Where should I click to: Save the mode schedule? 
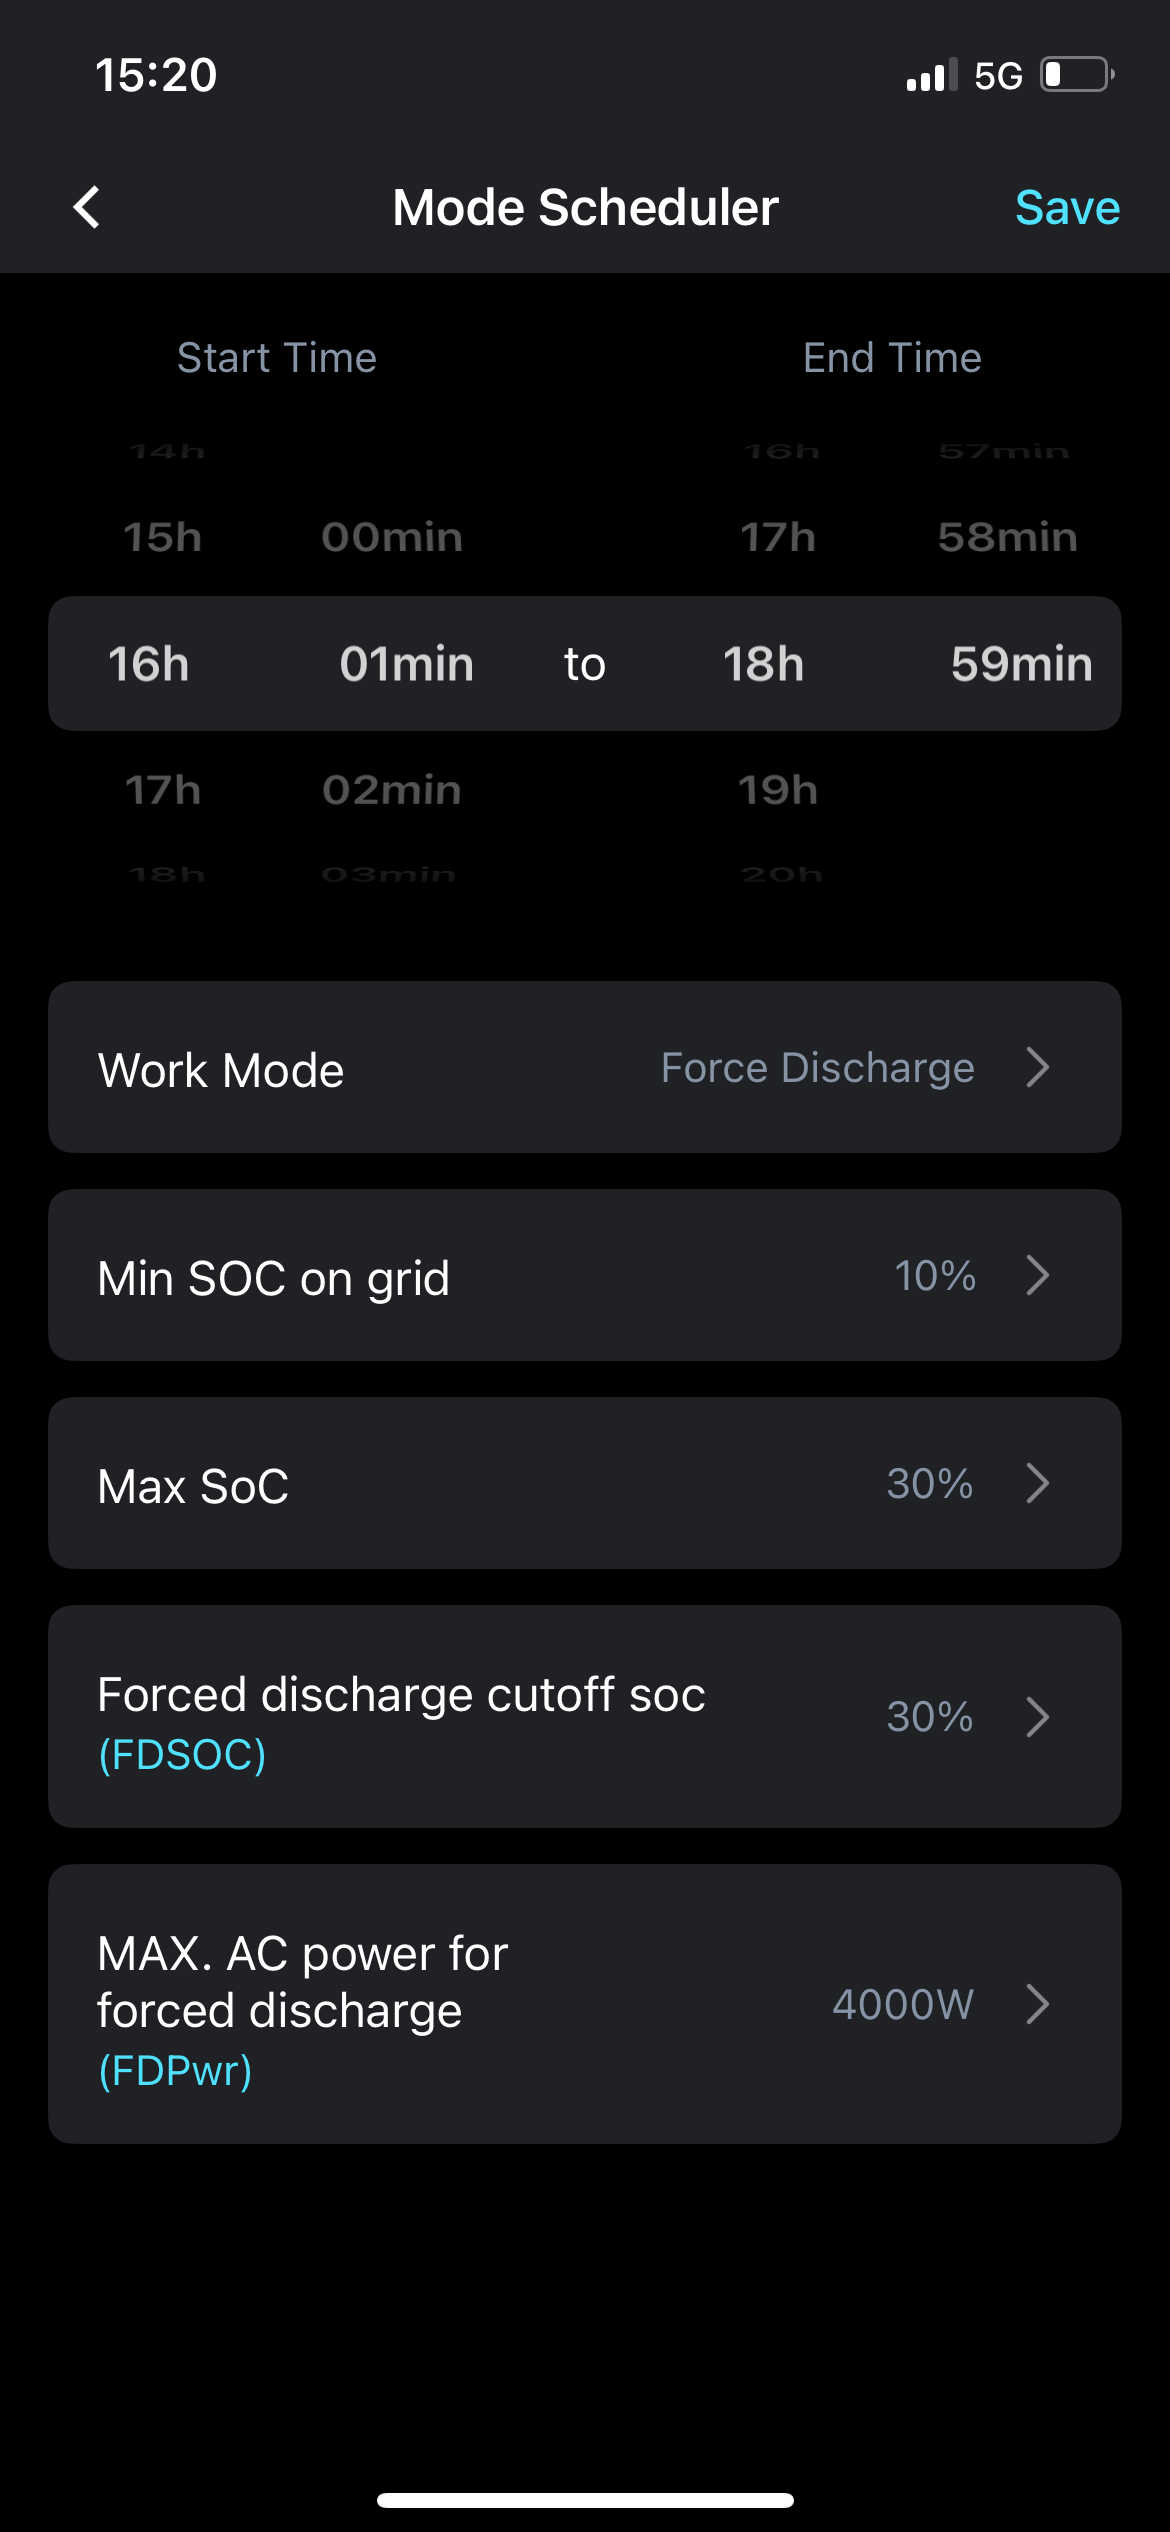(1066, 208)
